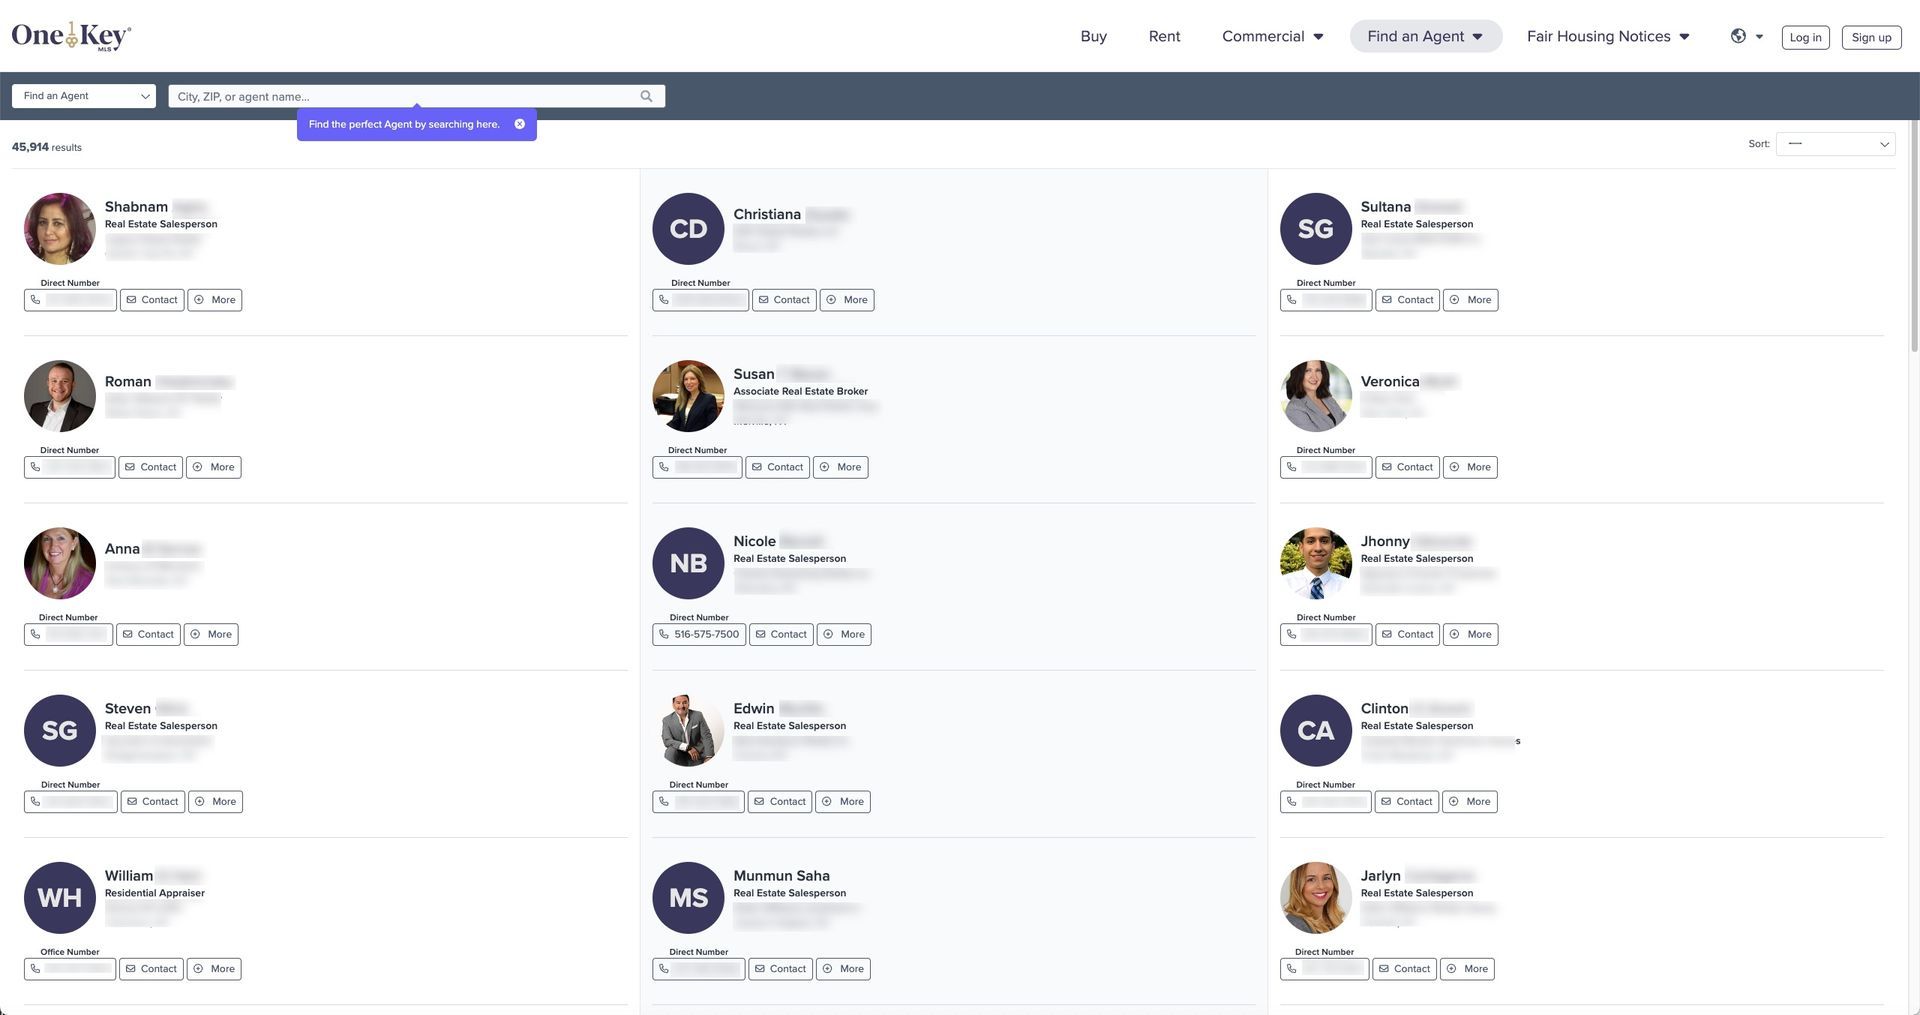Open Roman's profile photo

[60, 396]
